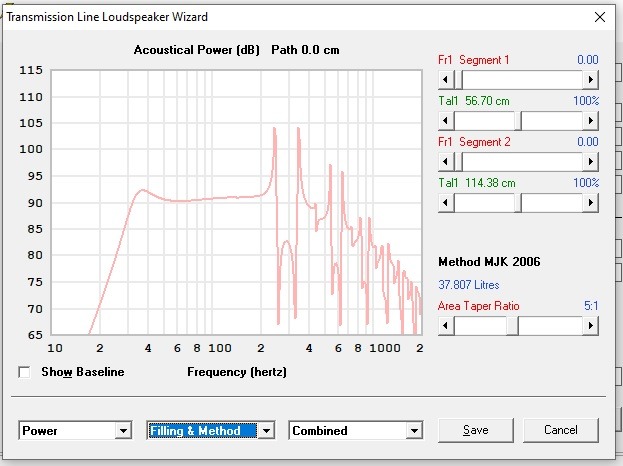Click the Path 0.0 cm label
This screenshot has height=466, width=623.
(x=305, y=50)
